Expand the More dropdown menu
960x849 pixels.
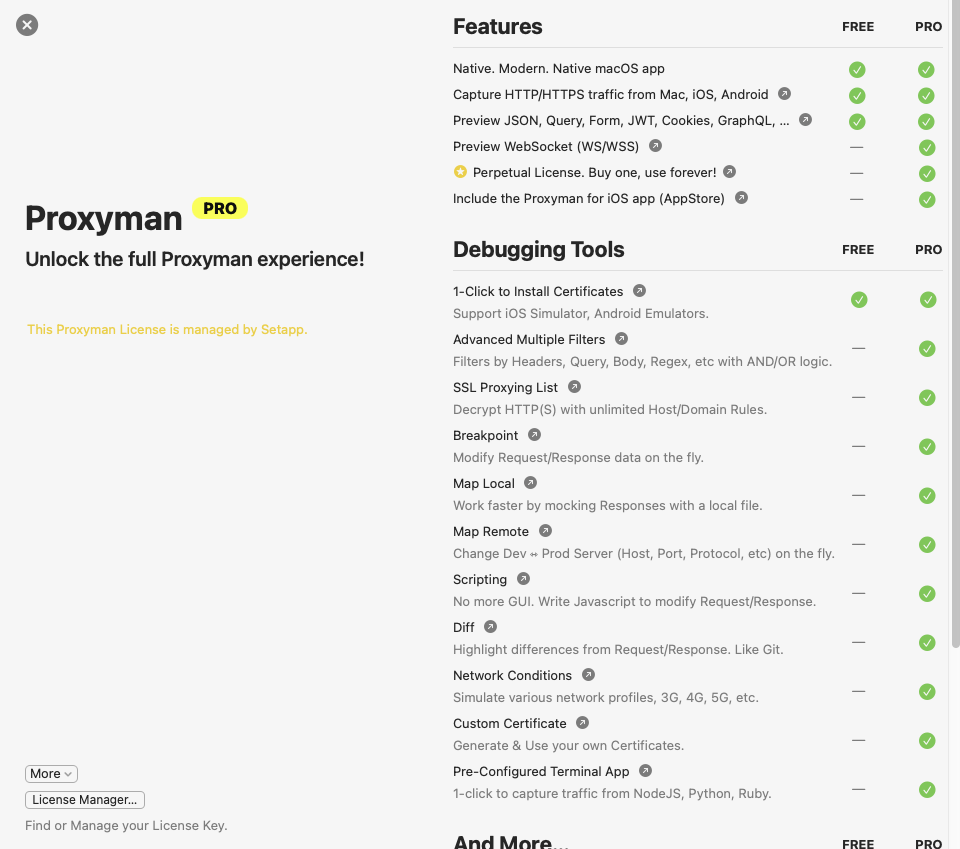[x=51, y=774]
